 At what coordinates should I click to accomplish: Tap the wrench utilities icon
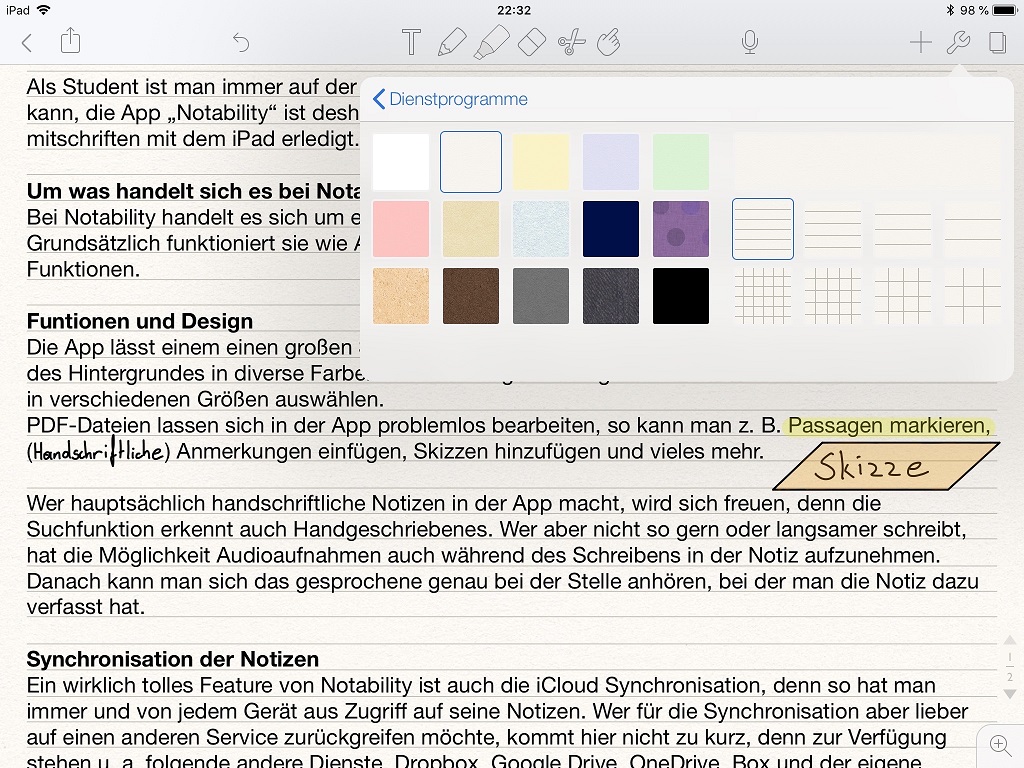[x=958, y=42]
